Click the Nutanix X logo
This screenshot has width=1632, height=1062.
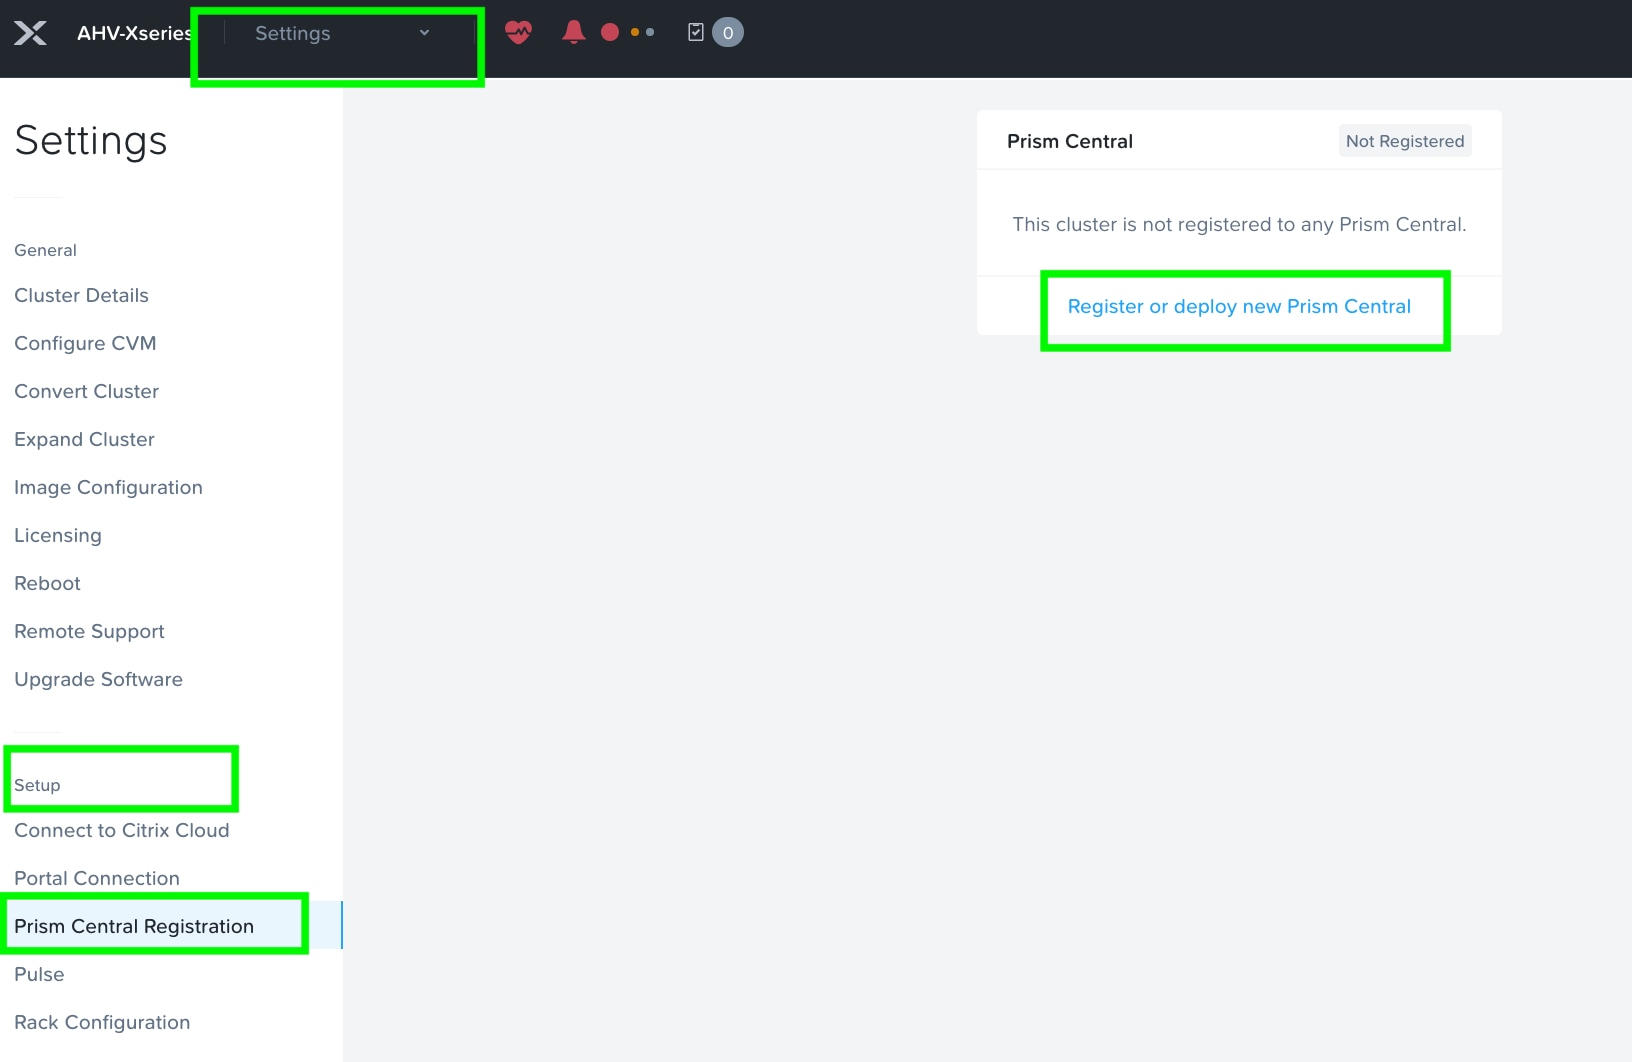pyautogui.click(x=31, y=32)
